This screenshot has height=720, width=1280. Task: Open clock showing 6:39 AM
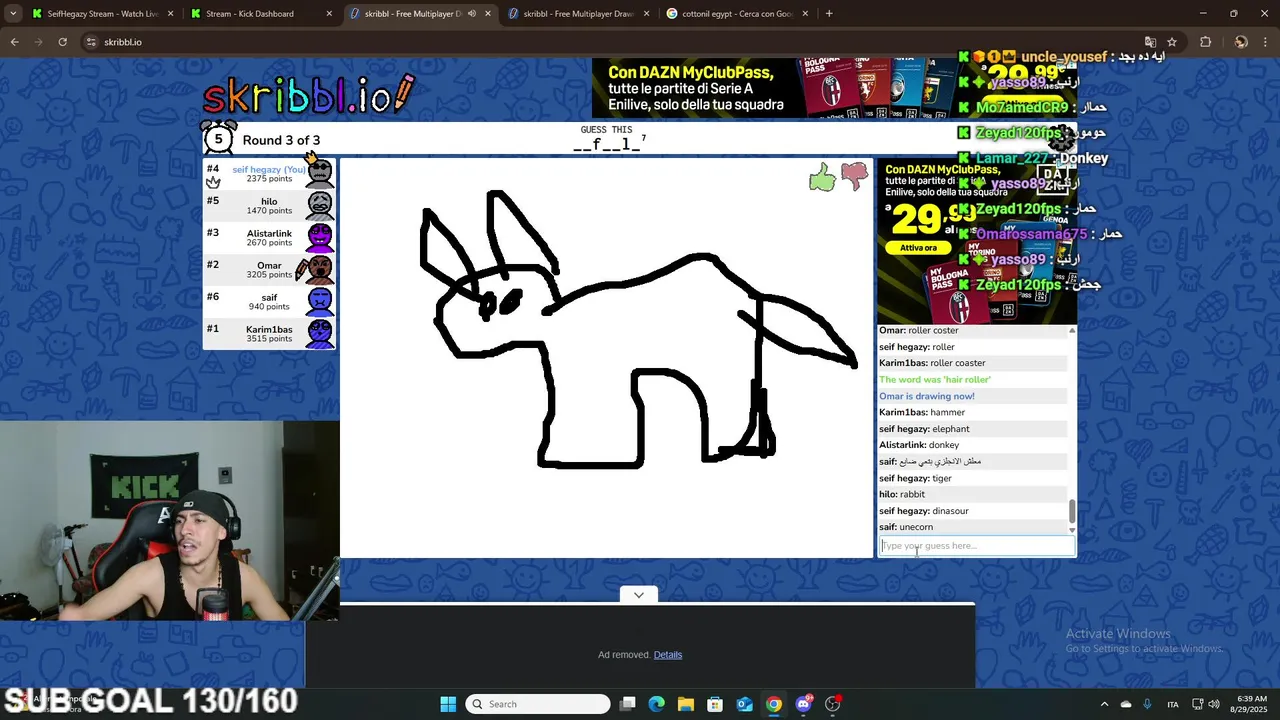1251,704
